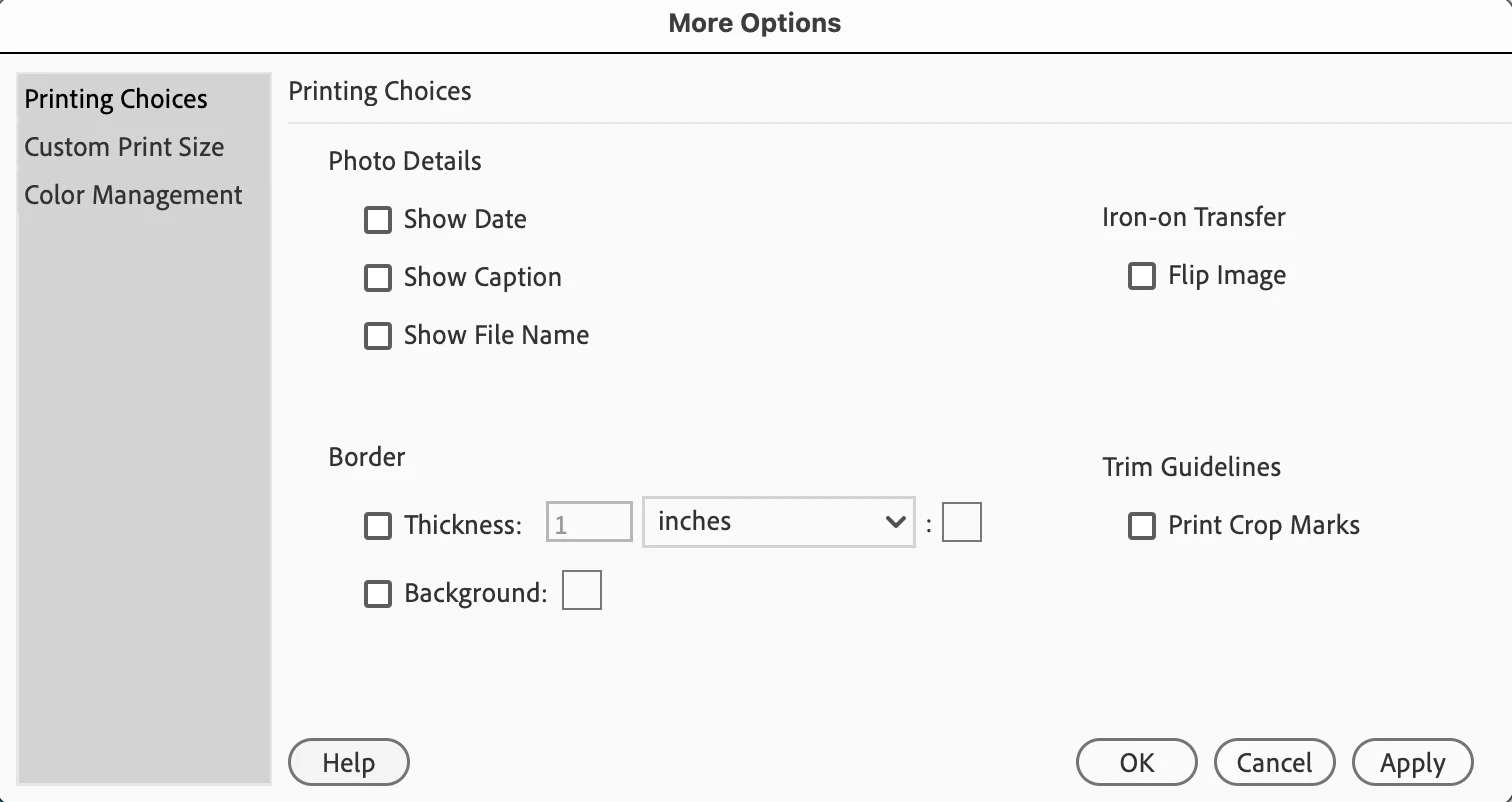
Task: Switch to Custom Print Size section
Action: tap(124, 148)
